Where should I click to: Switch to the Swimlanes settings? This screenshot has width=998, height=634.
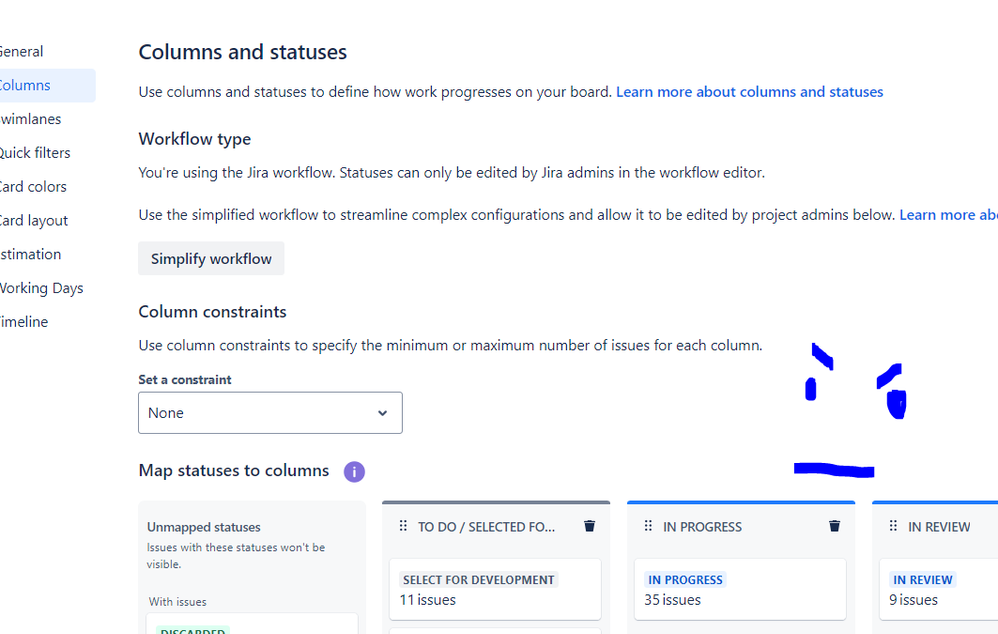[x=31, y=119]
